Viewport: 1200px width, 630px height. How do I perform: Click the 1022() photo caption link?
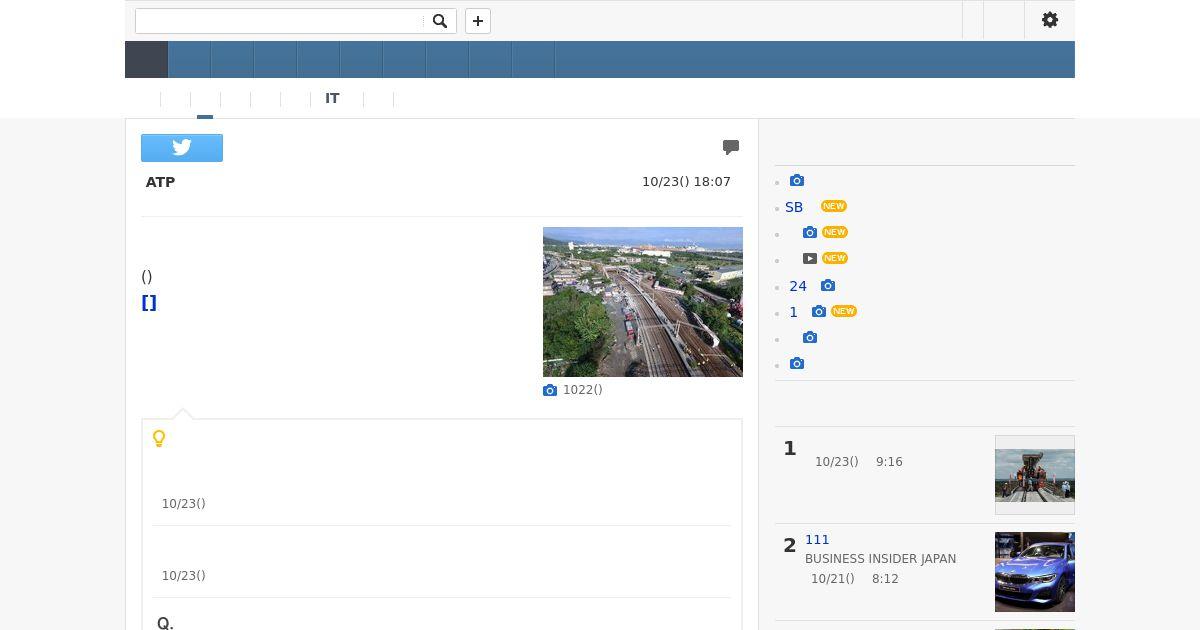[583, 390]
